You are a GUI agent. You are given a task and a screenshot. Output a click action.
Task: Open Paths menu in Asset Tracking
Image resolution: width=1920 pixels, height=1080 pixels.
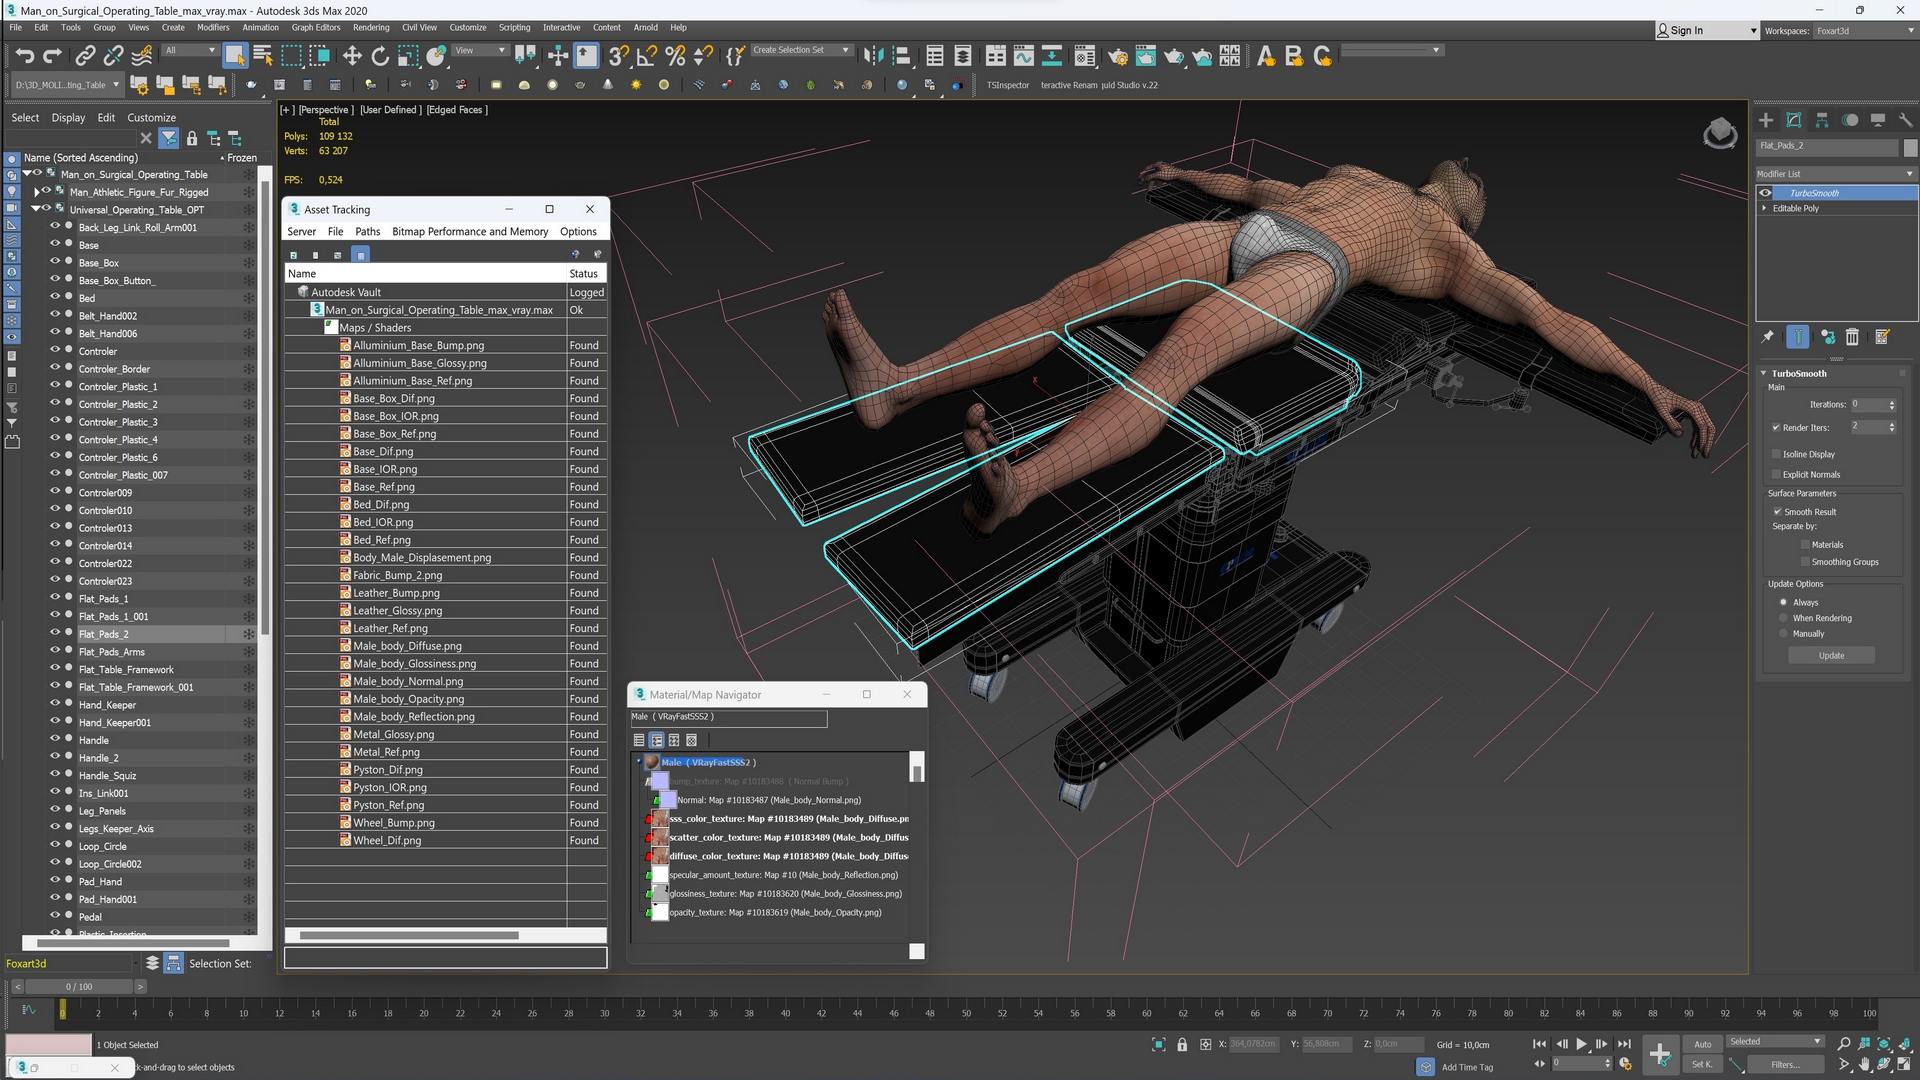(x=368, y=231)
